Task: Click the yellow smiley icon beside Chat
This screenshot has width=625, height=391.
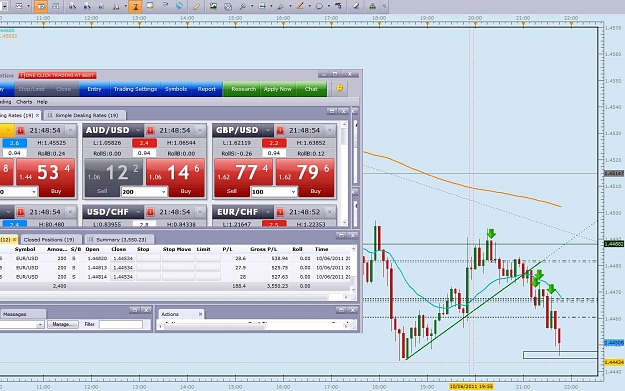Action: pyautogui.click(x=340, y=88)
